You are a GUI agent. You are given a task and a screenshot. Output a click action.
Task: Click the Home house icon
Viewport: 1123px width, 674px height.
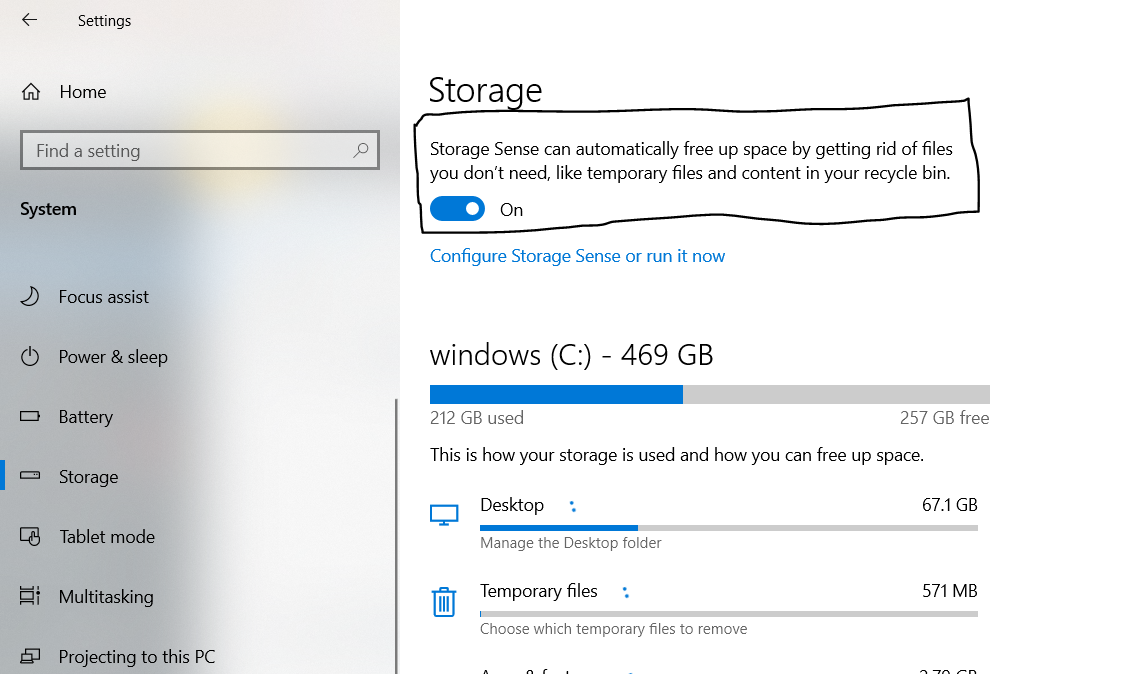click(30, 91)
